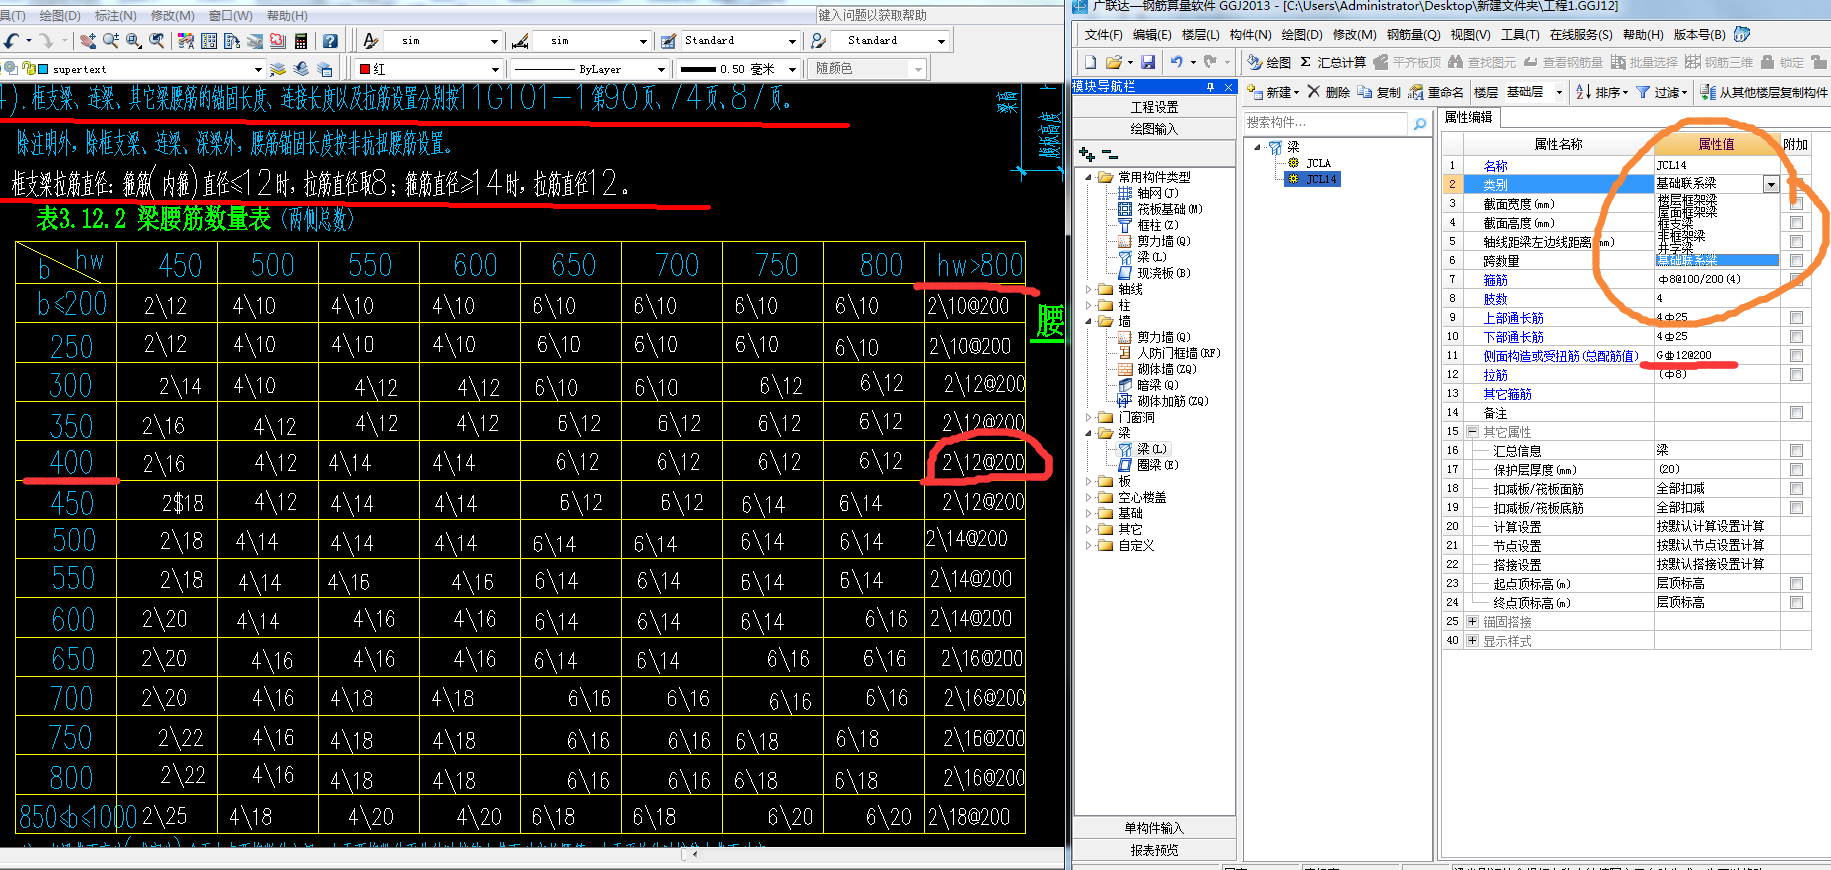
Task: Click expand-all plus icon in navigator
Action: click(1087, 154)
